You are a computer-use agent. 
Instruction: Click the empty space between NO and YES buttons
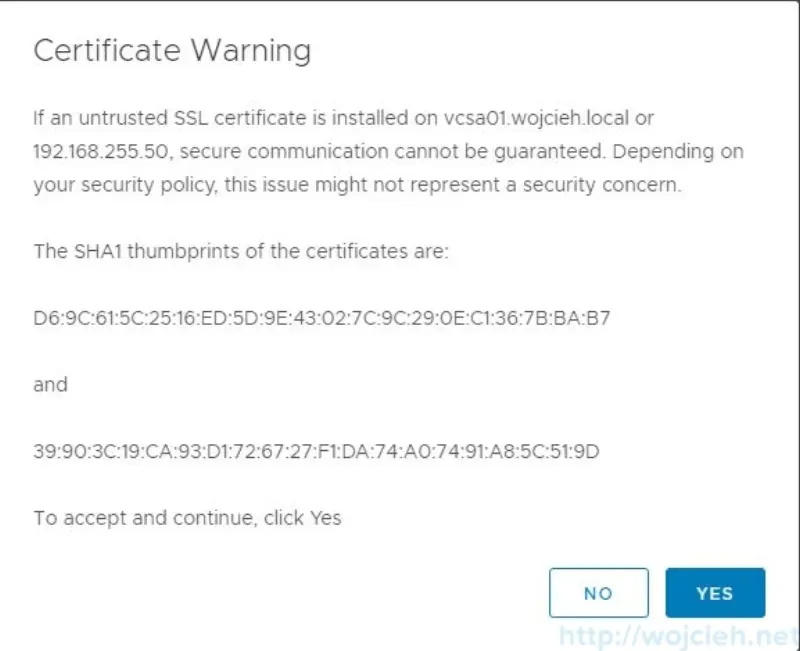tap(657, 592)
